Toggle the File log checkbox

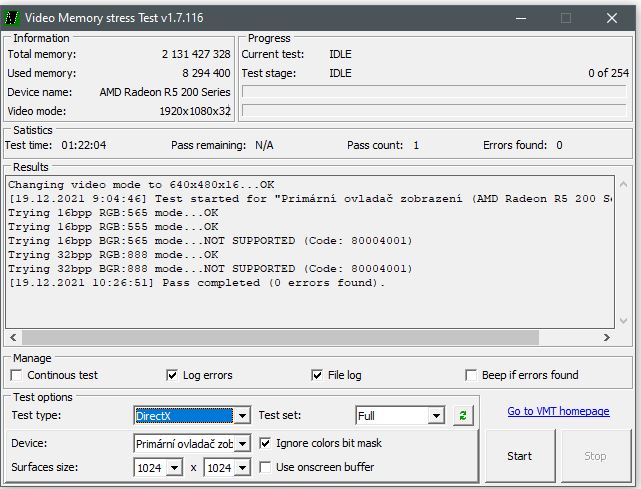point(318,376)
